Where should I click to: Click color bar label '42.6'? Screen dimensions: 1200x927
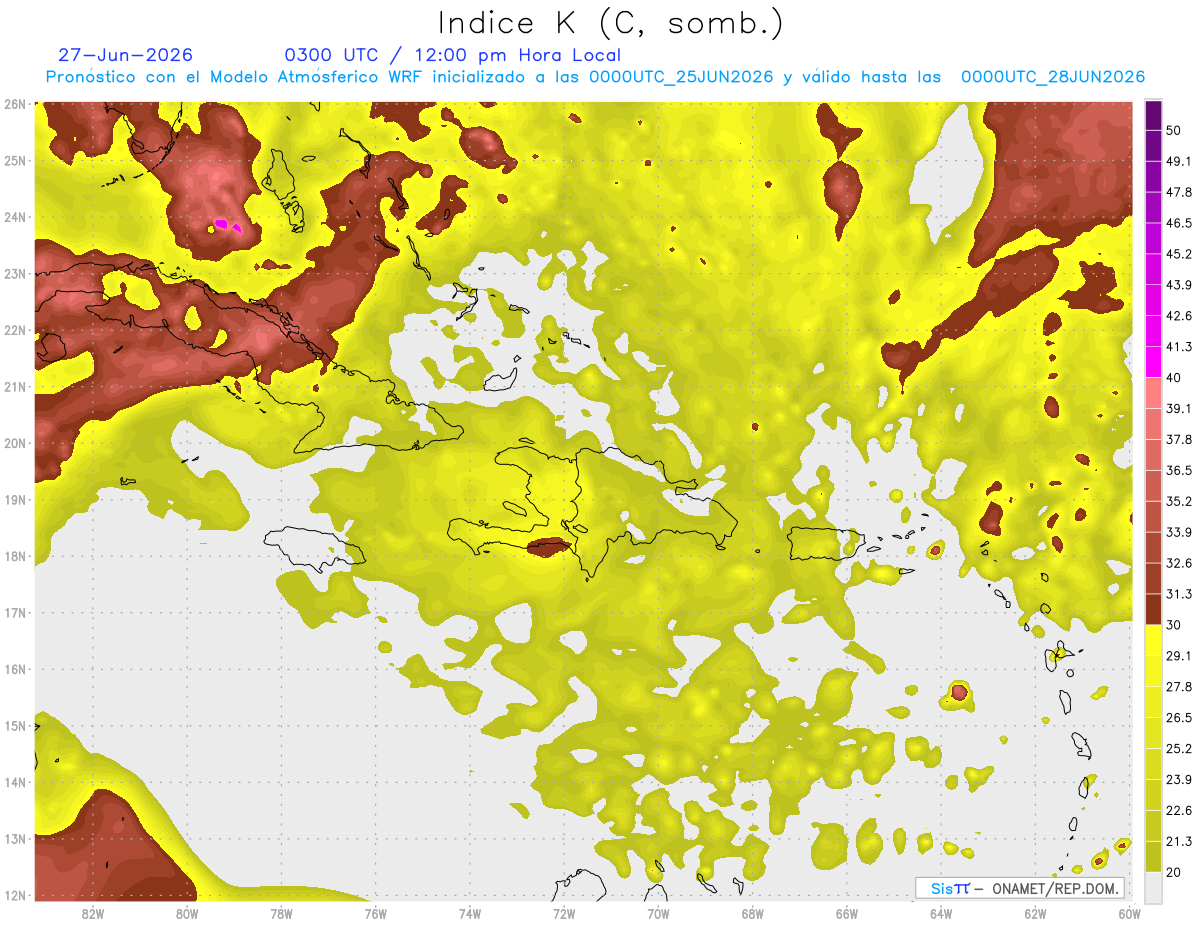pos(1179,316)
